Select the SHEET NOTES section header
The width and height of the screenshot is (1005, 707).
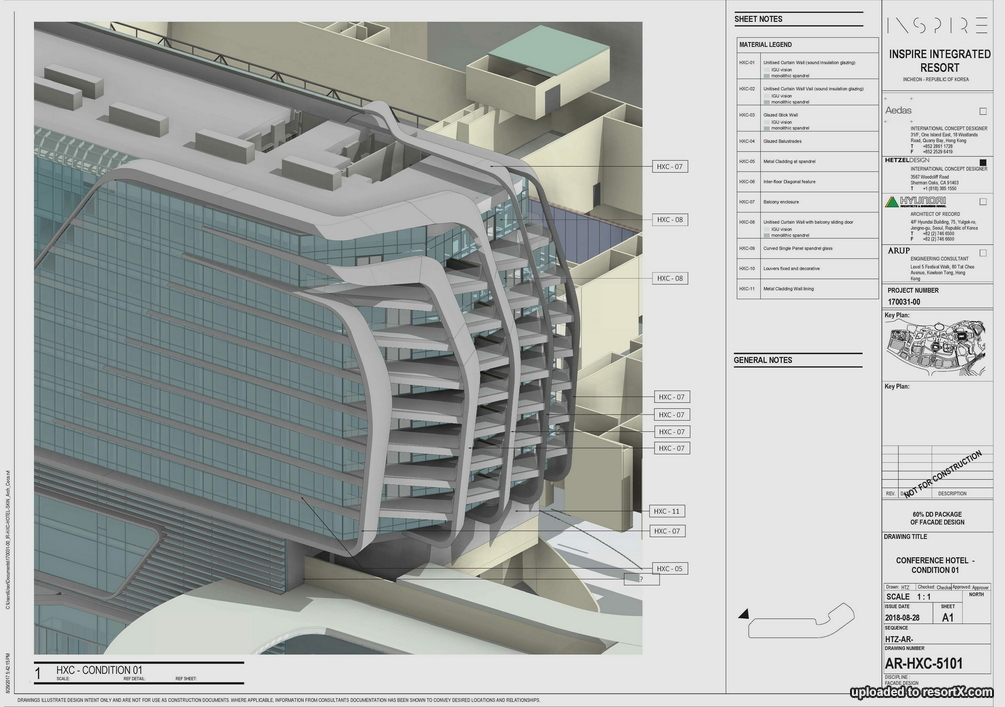(x=757, y=18)
